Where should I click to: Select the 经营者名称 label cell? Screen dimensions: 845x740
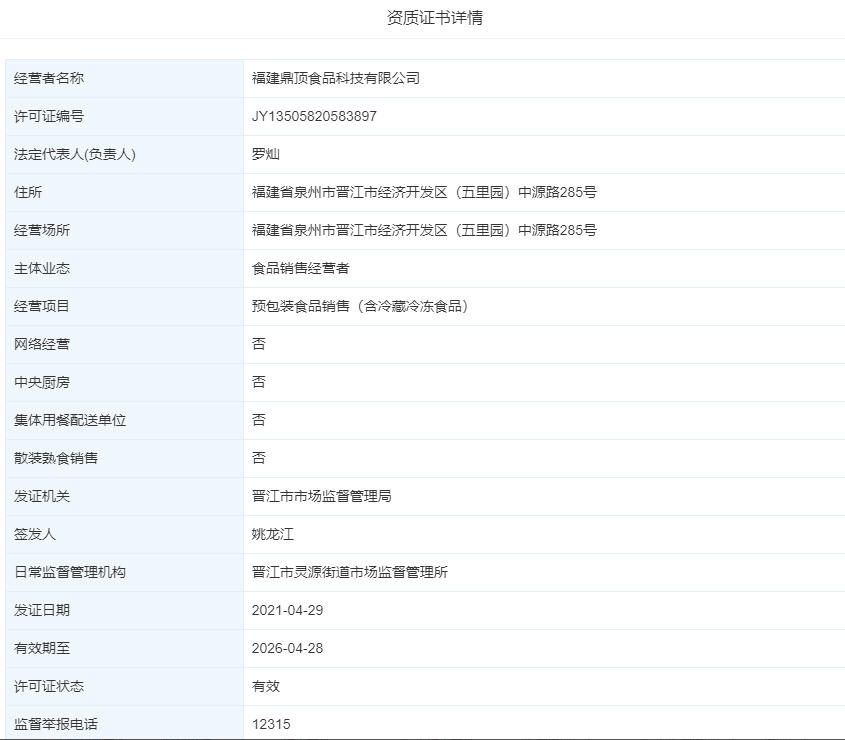pos(124,79)
